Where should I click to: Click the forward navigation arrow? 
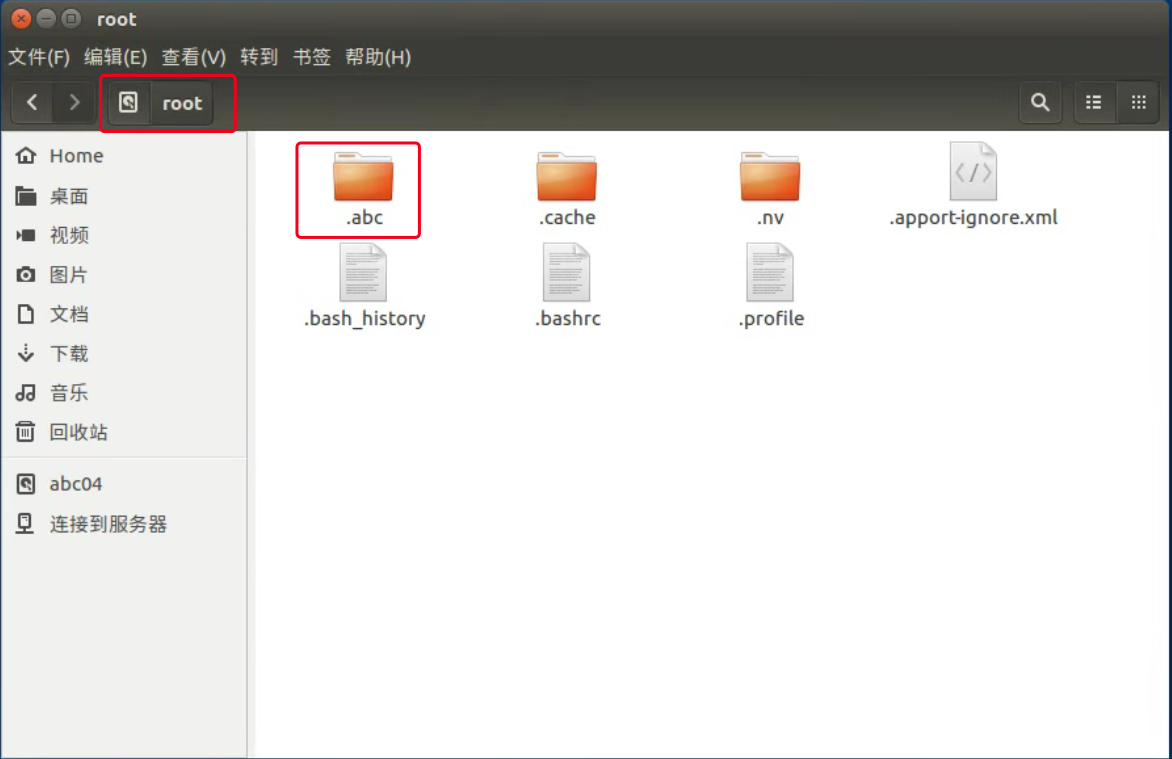[74, 102]
